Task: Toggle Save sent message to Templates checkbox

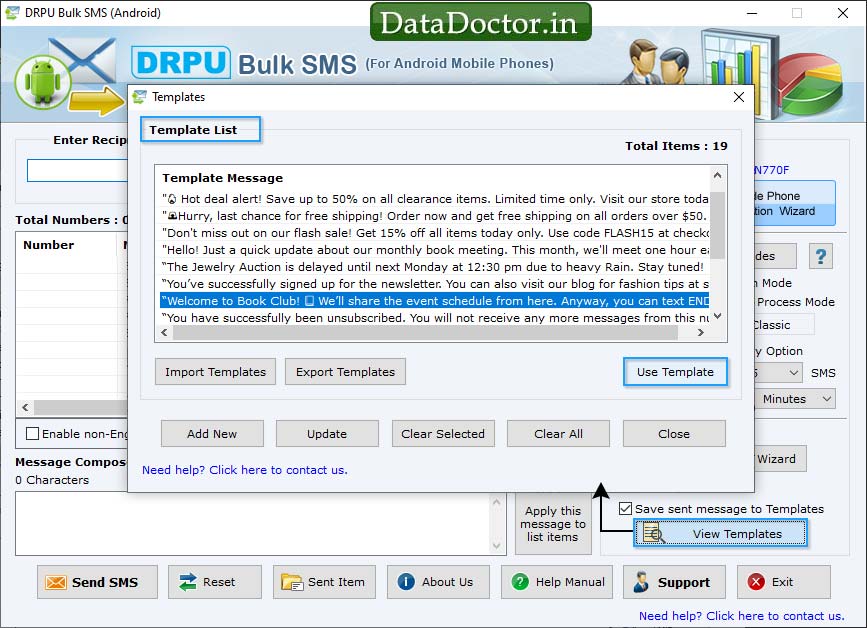Action: tap(625, 509)
